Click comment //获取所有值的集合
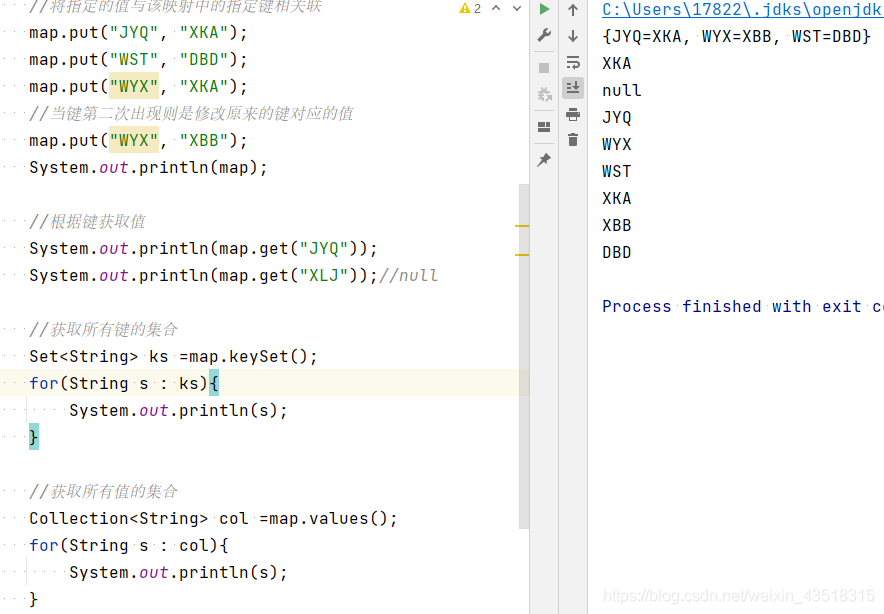884x614 pixels. tap(104, 492)
